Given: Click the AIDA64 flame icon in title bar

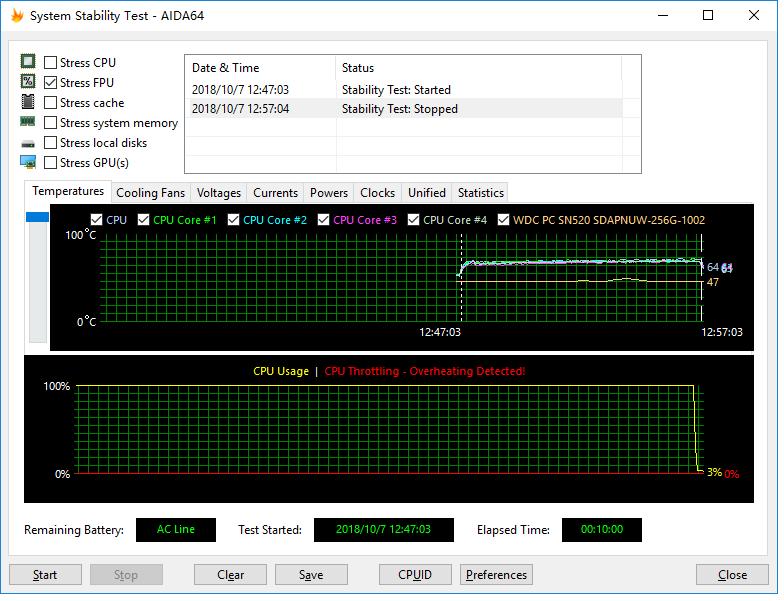Looking at the screenshot, I should coord(16,15).
